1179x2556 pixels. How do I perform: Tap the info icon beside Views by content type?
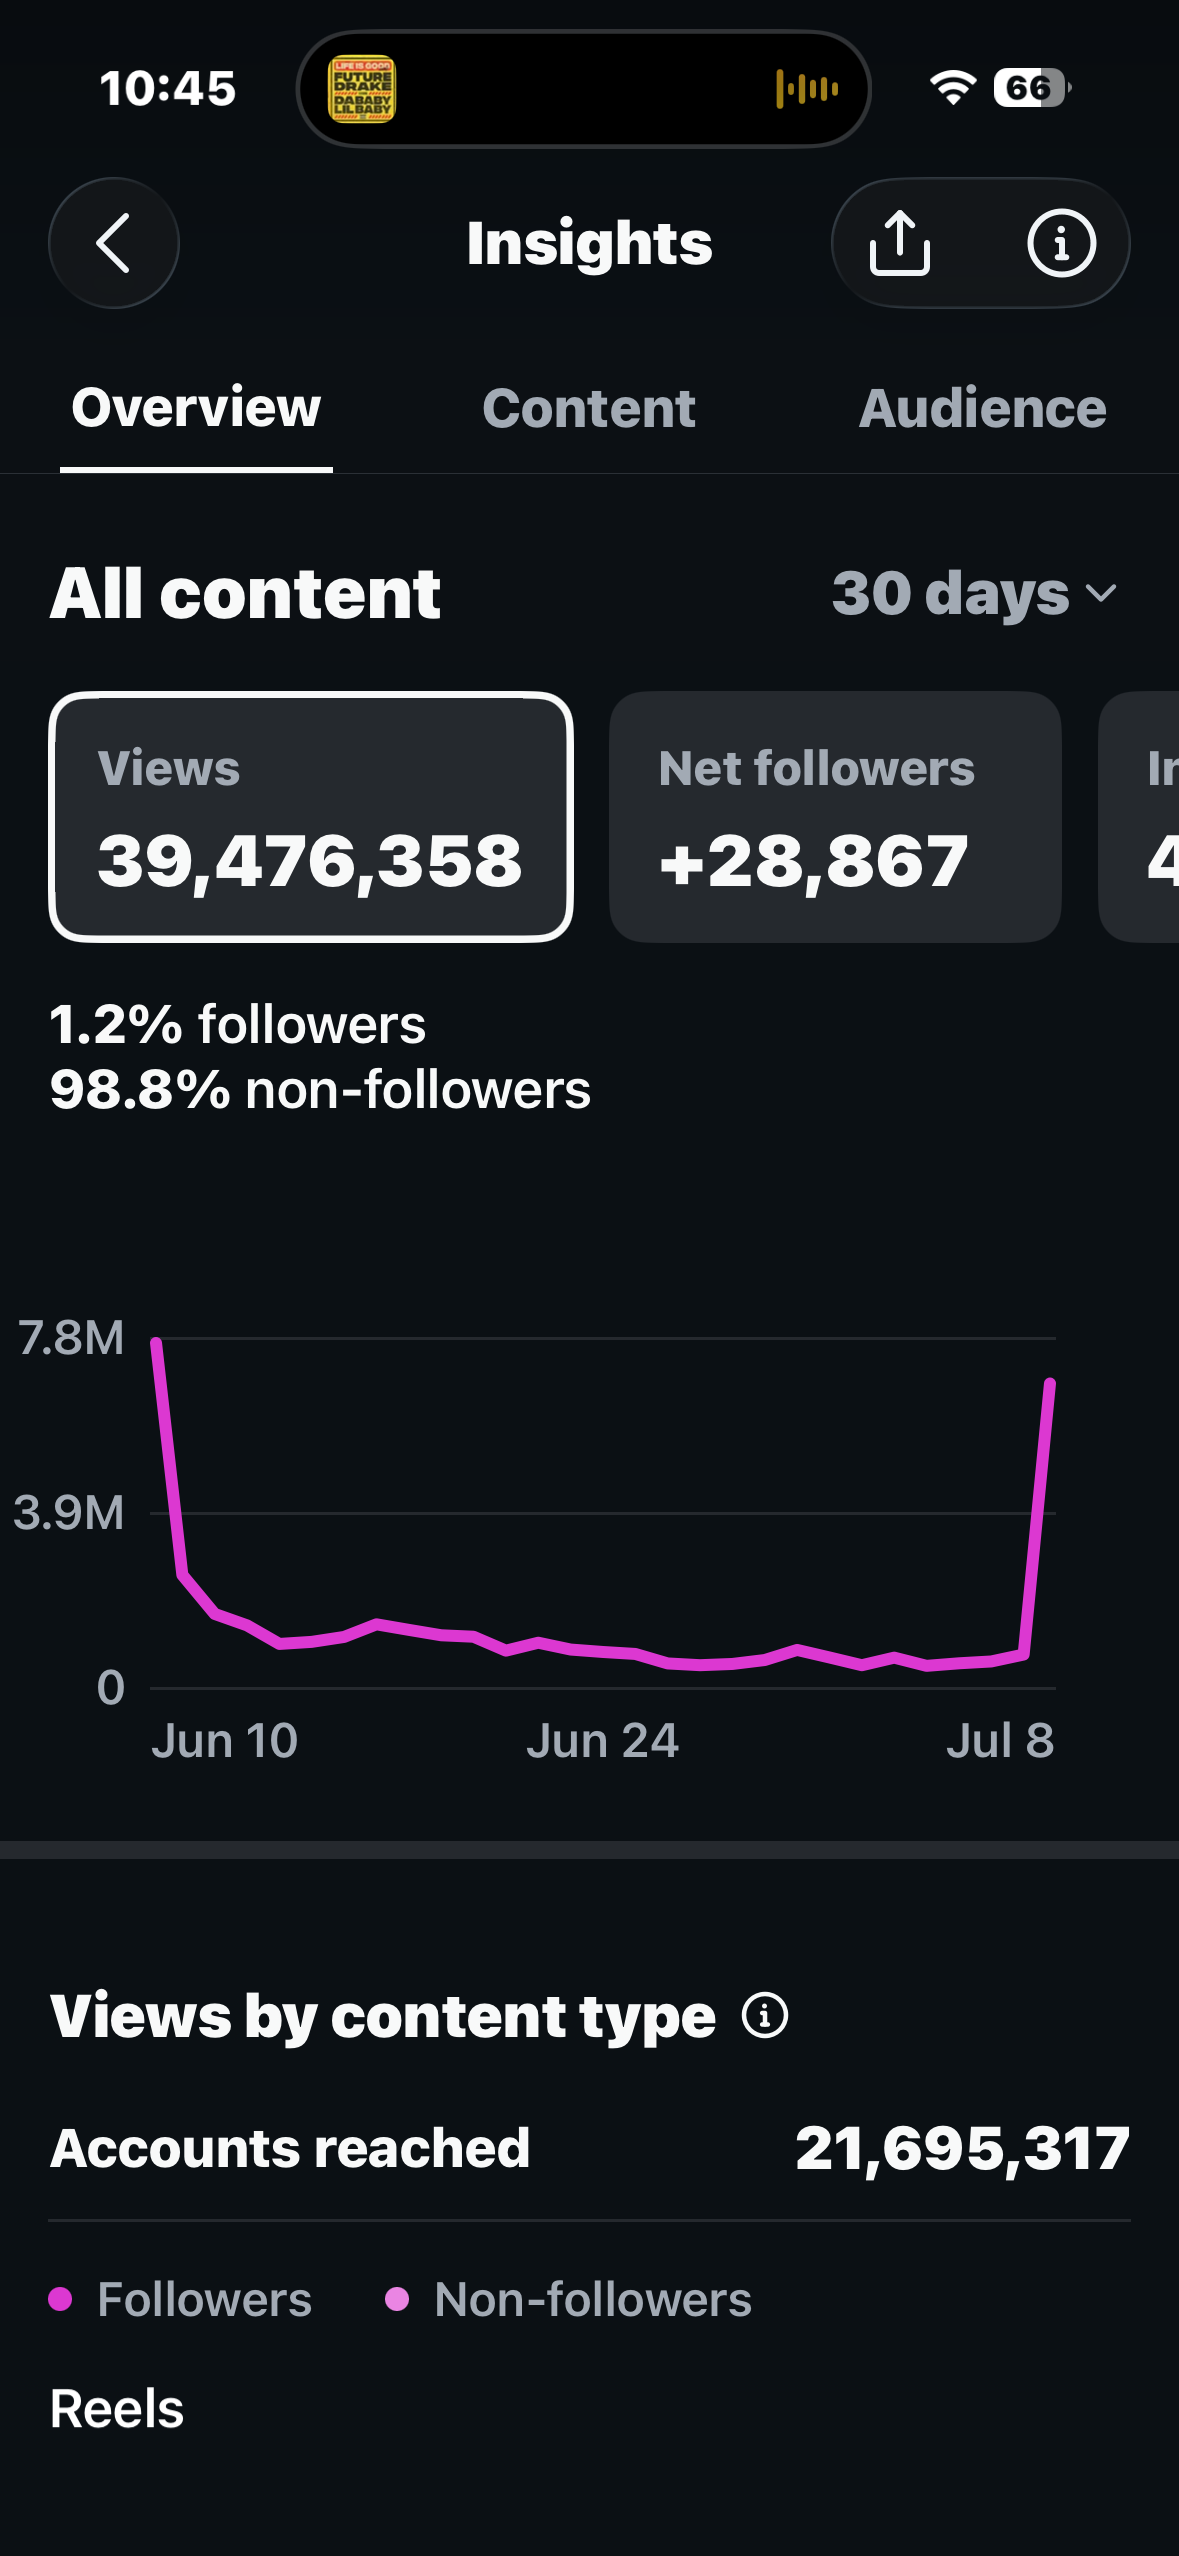pos(765,2015)
